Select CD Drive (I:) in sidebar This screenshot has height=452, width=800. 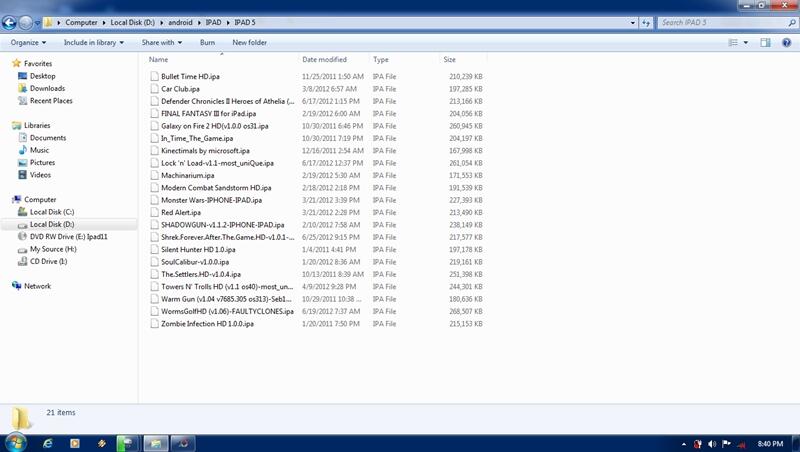[x=48, y=261]
